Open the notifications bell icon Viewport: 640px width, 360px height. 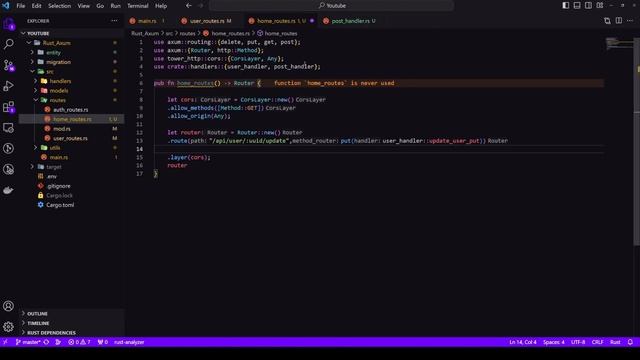pos(630,342)
